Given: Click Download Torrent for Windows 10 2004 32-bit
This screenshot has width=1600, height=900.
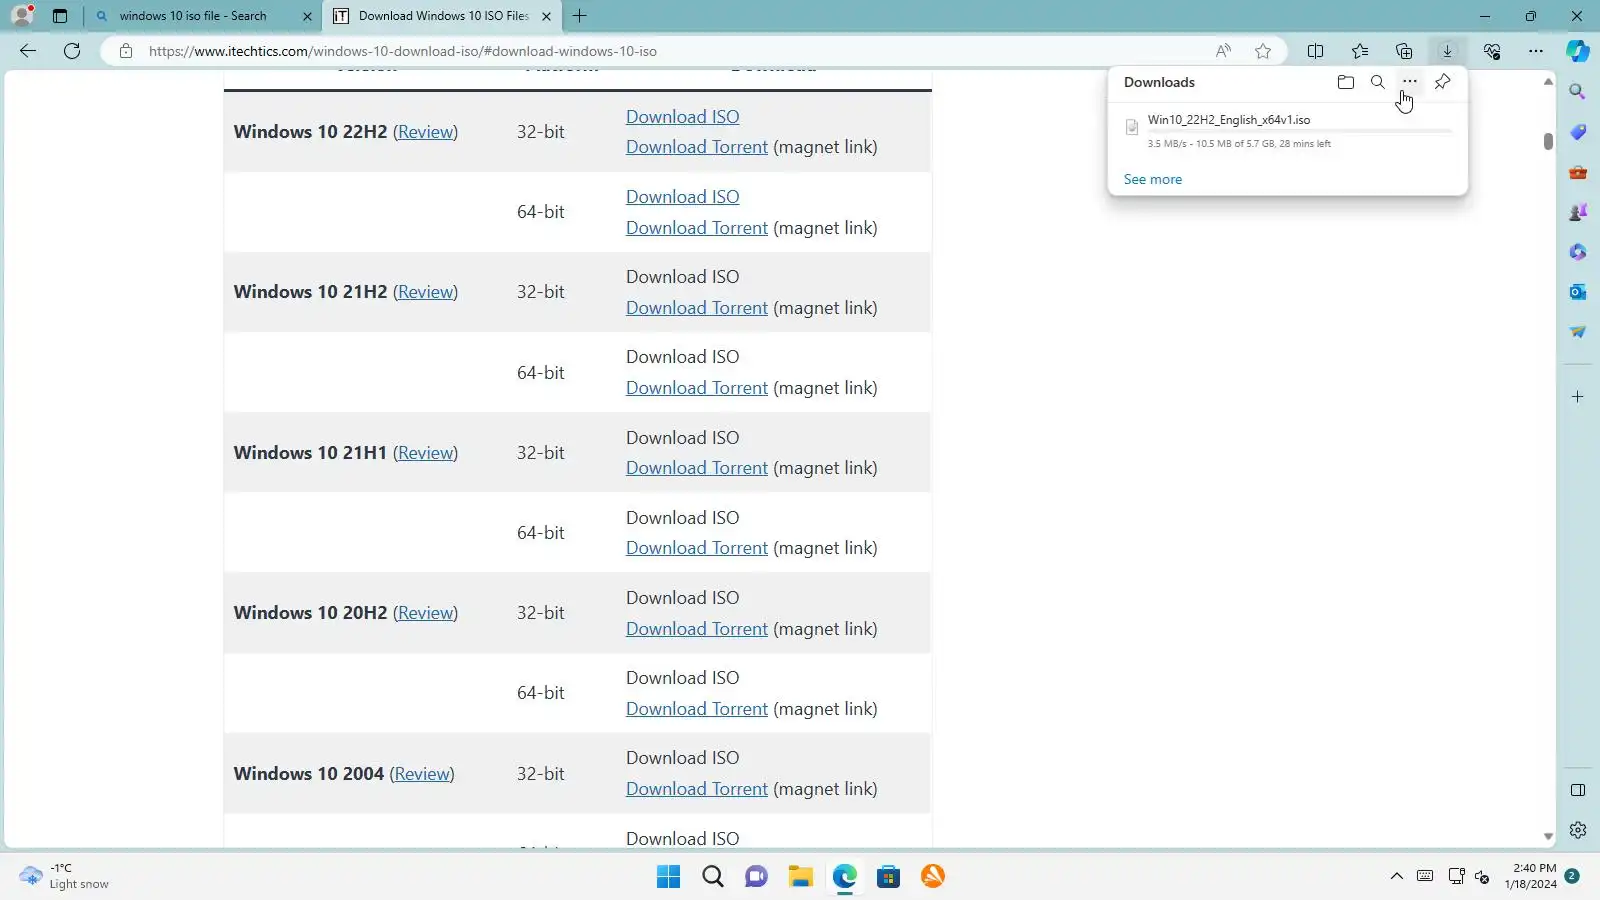Looking at the screenshot, I should pos(697,789).
